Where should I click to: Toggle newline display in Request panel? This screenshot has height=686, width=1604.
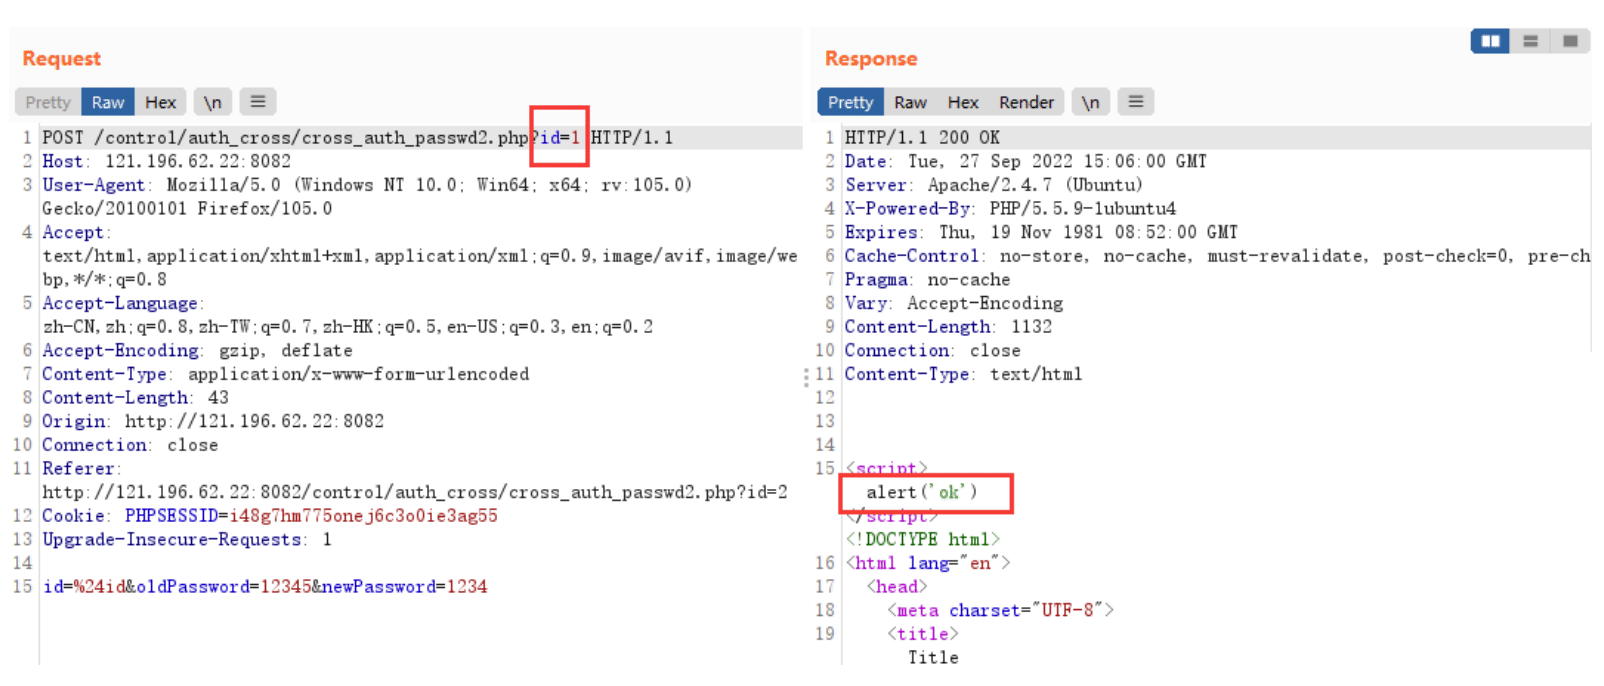coord(212,102)
